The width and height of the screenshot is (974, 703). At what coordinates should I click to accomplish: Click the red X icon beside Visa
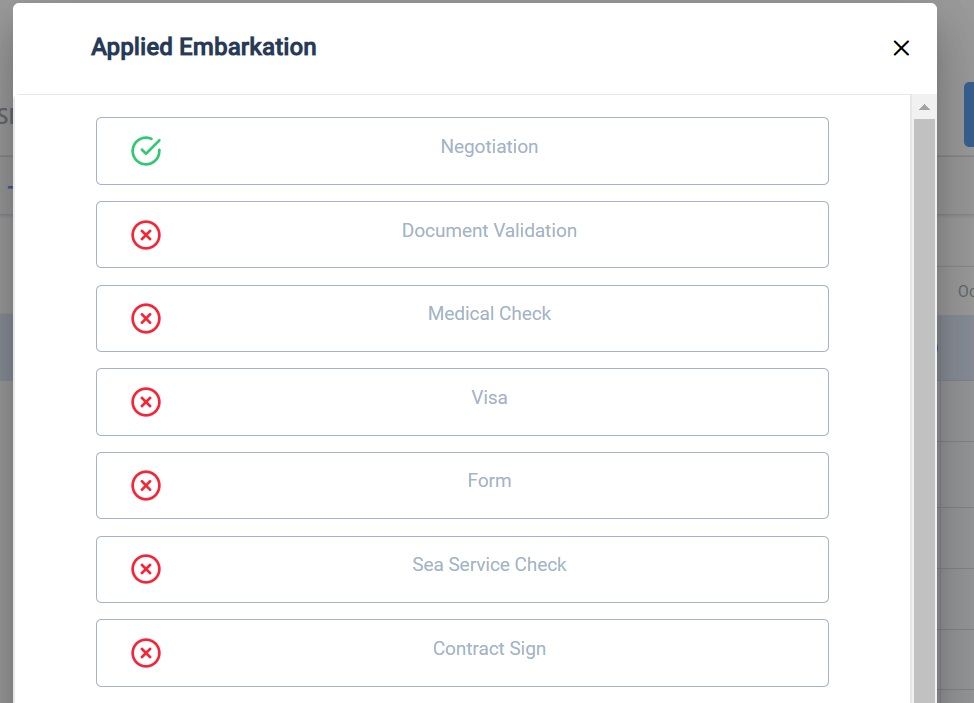click(x=146, y=402)
